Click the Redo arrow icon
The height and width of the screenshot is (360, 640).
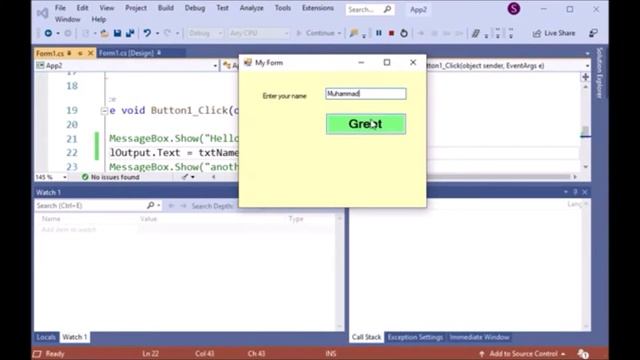(x=167, y=33)
